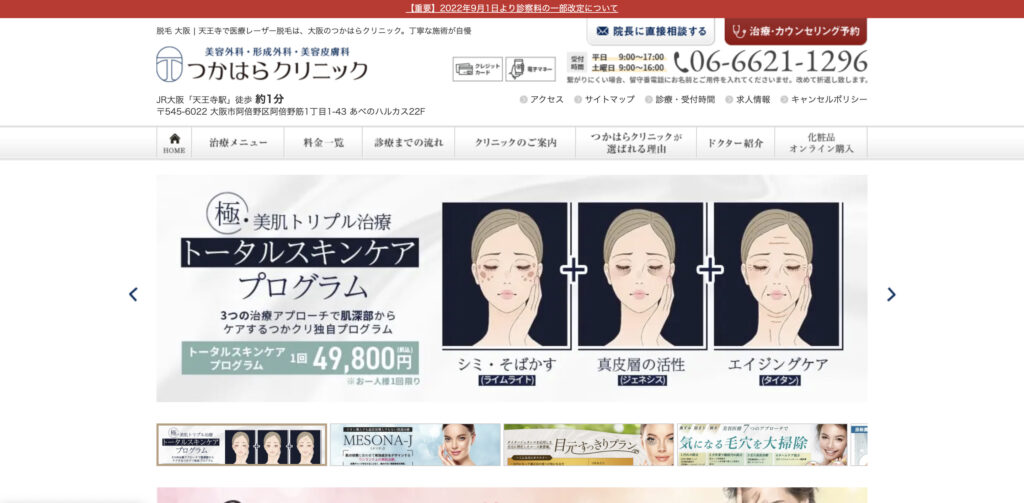Open the サイトマップ link

click(604, 99)
